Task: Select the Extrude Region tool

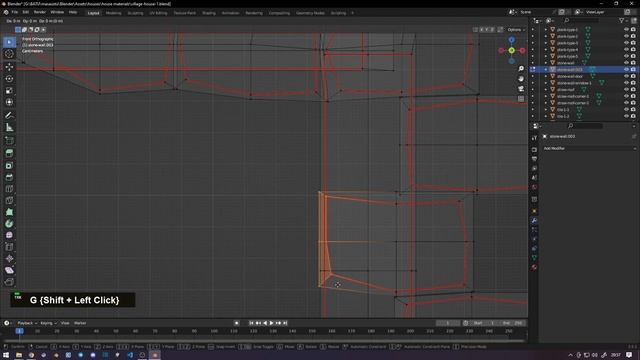Action: point(9,153)
